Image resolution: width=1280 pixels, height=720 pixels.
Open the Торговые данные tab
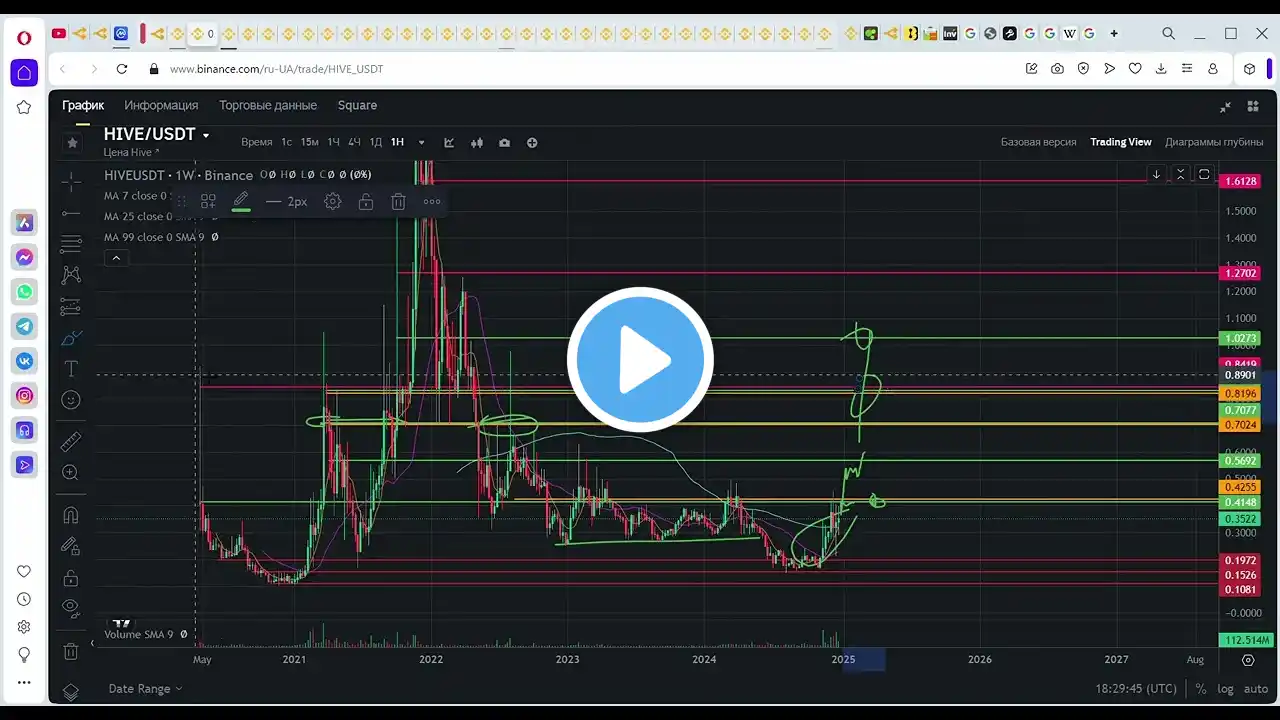pyautogui.click(x=268, y=105)
